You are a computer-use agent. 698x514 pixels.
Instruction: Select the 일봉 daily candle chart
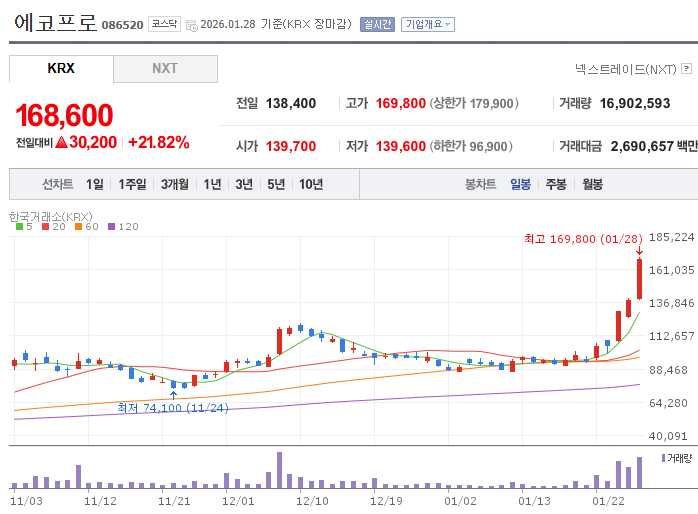point(520,184)
